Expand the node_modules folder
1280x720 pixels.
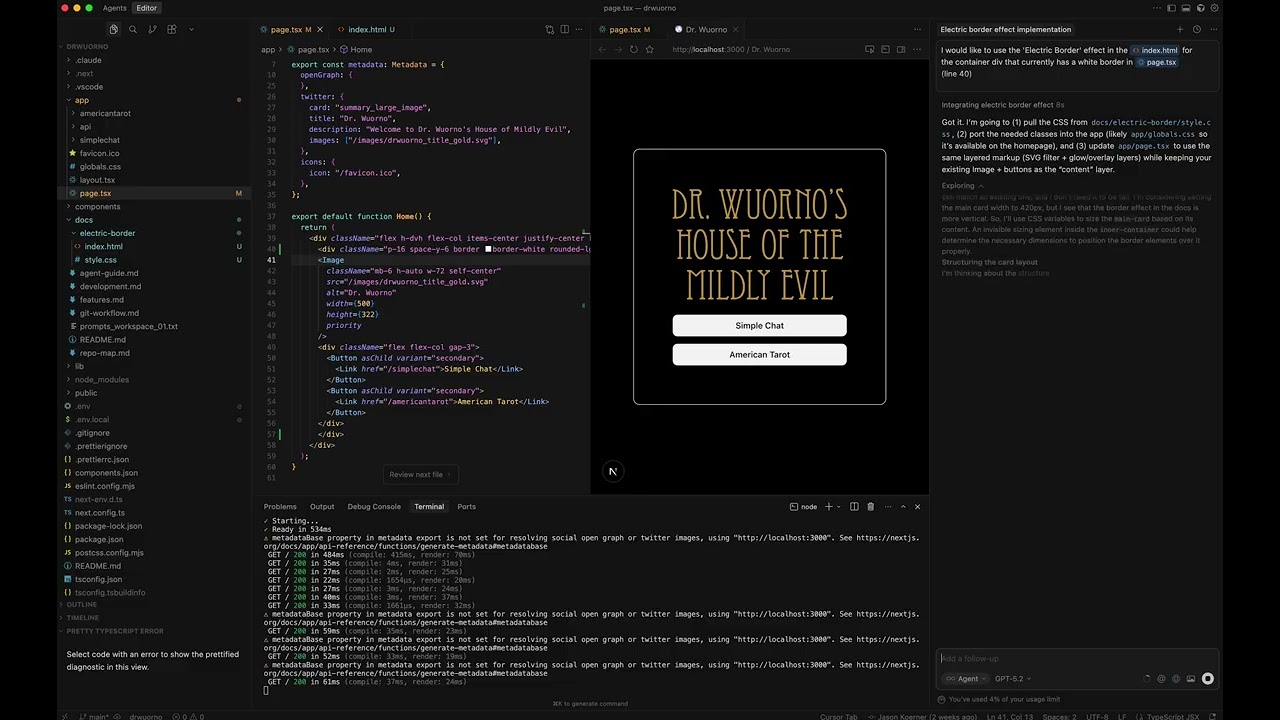(101, 380)
